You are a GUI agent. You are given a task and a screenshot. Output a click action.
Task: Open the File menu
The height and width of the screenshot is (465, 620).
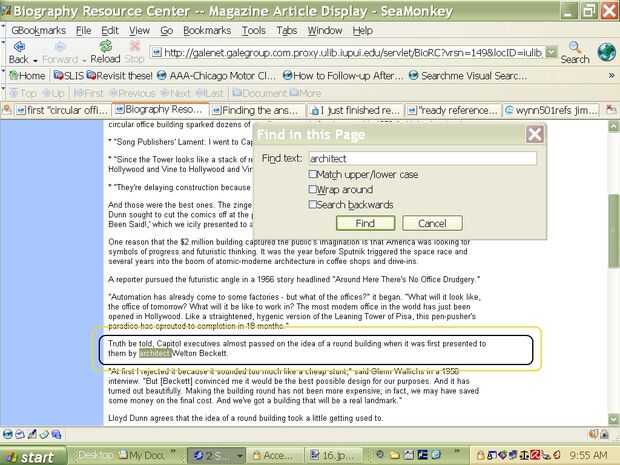point(83,30)
